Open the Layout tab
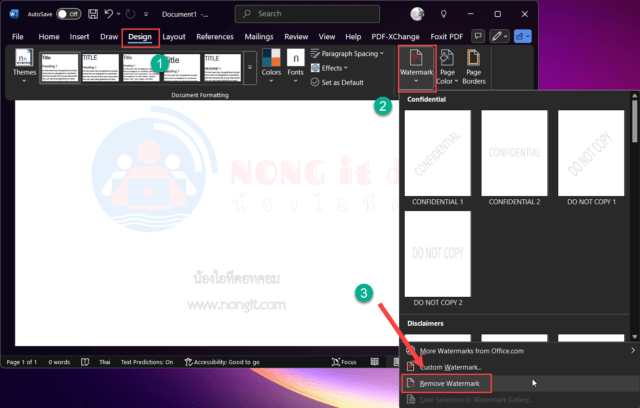The image size is (640, 408). 174,37
